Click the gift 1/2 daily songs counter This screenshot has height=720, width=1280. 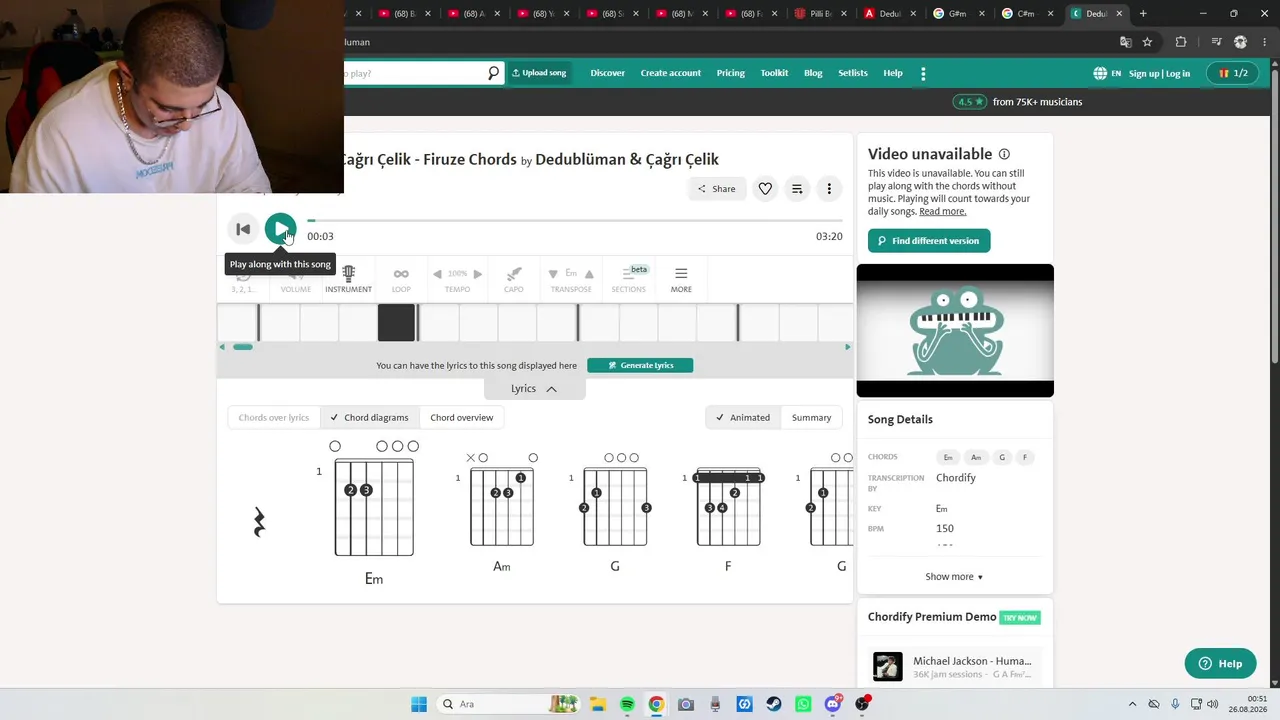tap(1233, 73)
